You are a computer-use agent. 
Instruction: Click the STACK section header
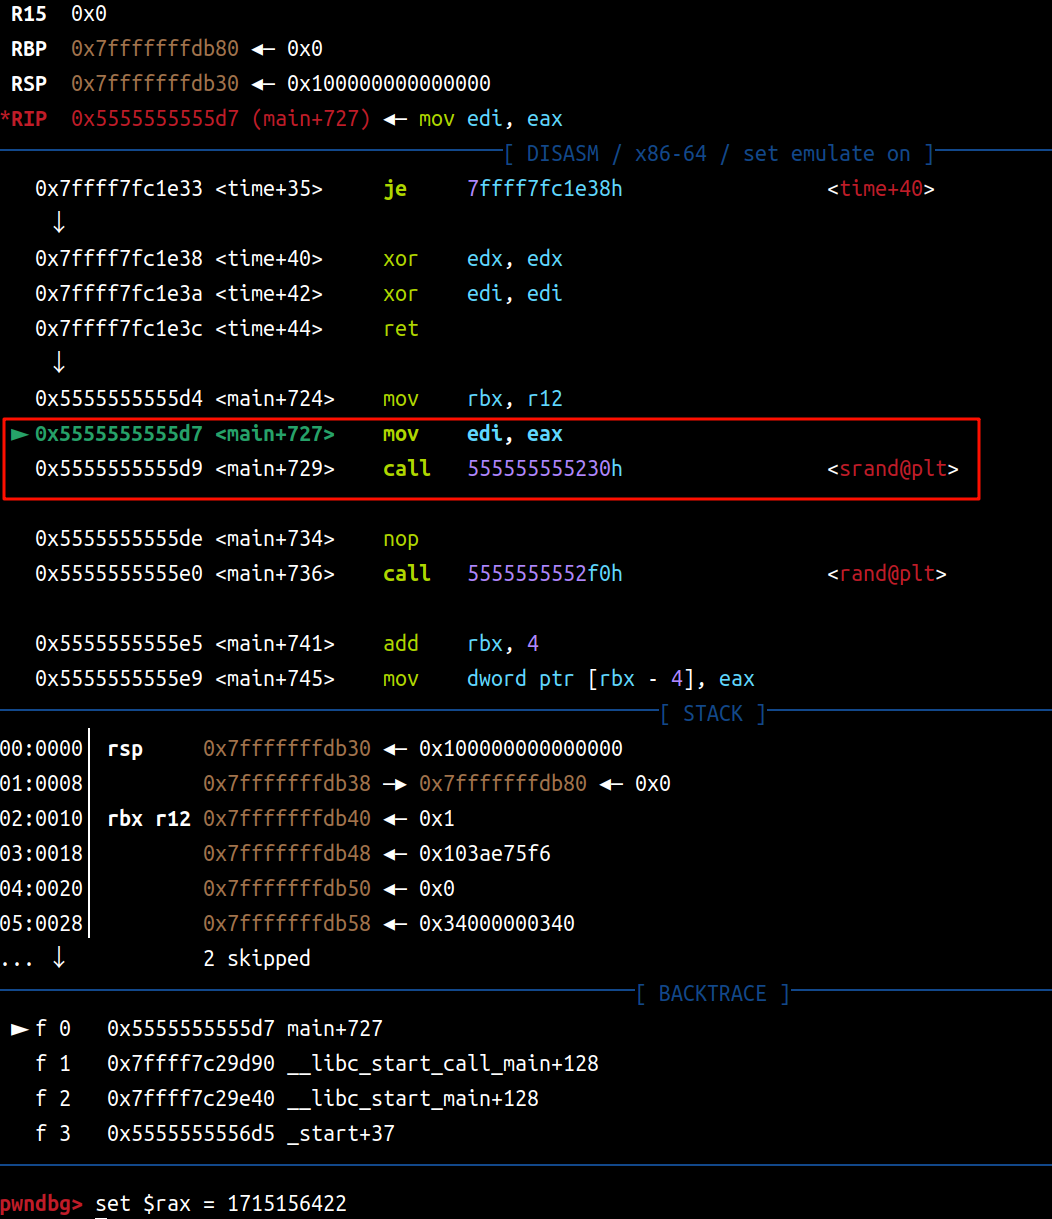point(712,714)
